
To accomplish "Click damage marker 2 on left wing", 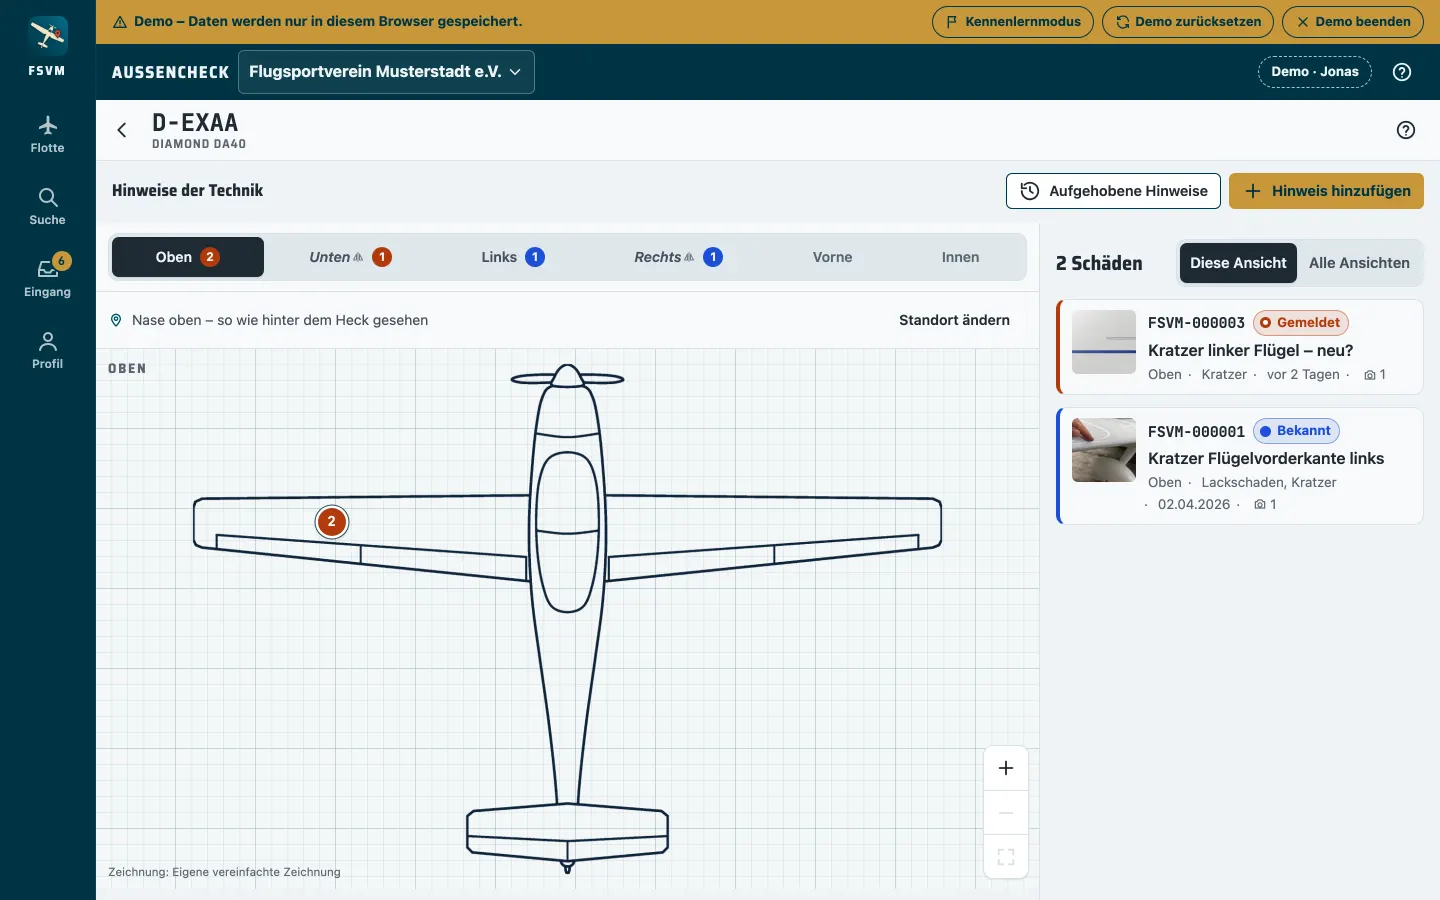I will pyautogui.click(x=332, y=522).
